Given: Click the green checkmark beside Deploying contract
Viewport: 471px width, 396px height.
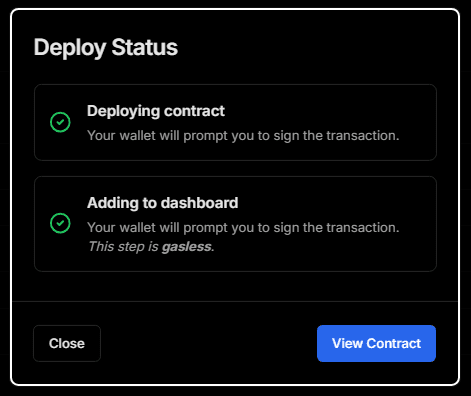Looking at the screenshot, I should (60, 122).
